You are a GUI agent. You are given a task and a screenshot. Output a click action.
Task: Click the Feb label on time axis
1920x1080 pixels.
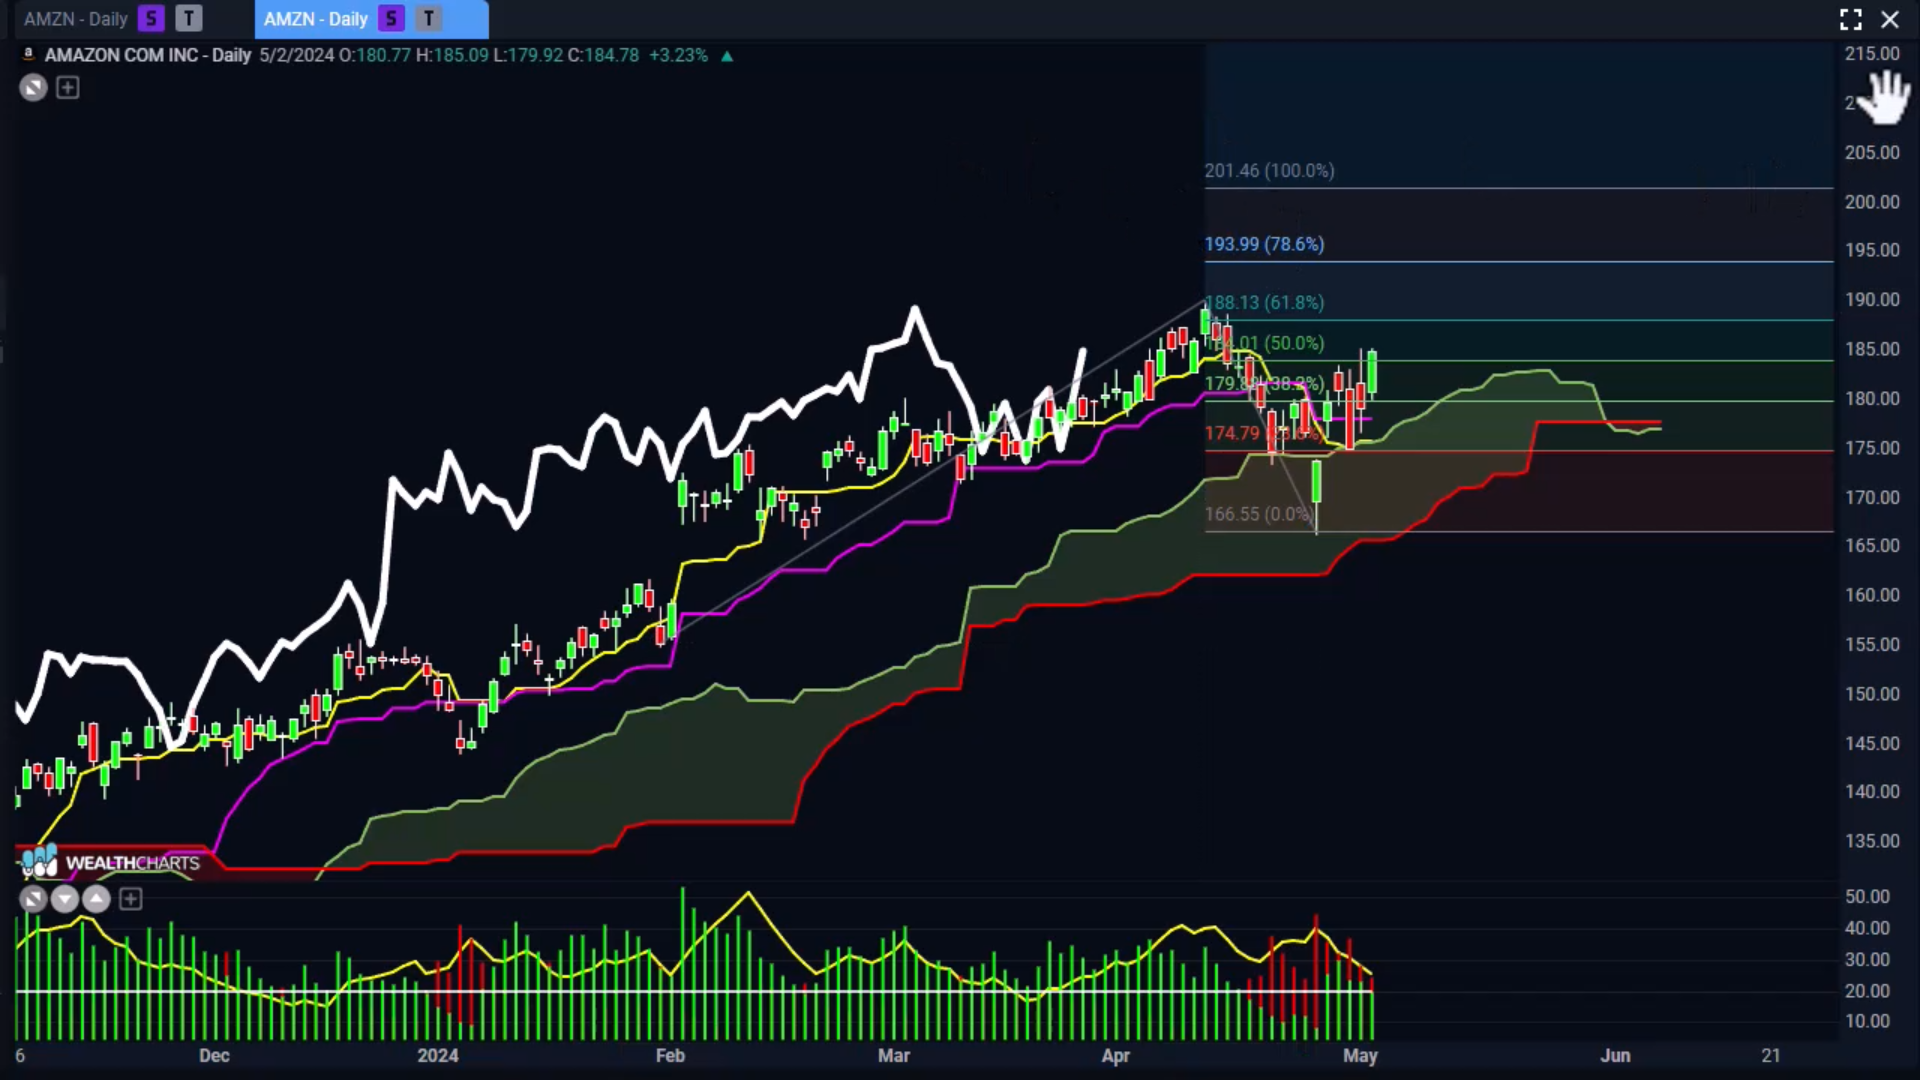click(x=670, y=1056)
